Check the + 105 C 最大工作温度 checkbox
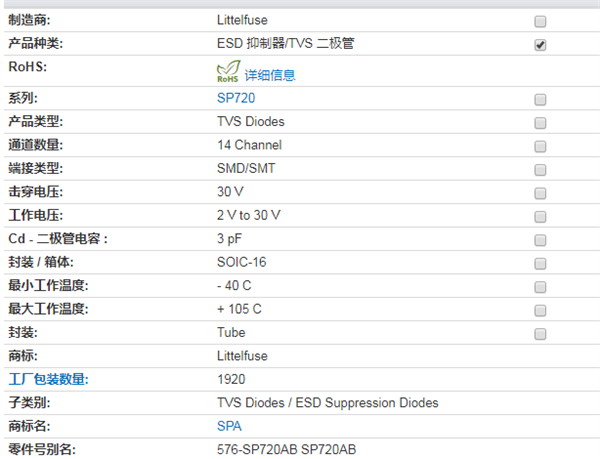The width and height of the screenshot is (600, 459). pyautogui.click(x=540, y=310)
